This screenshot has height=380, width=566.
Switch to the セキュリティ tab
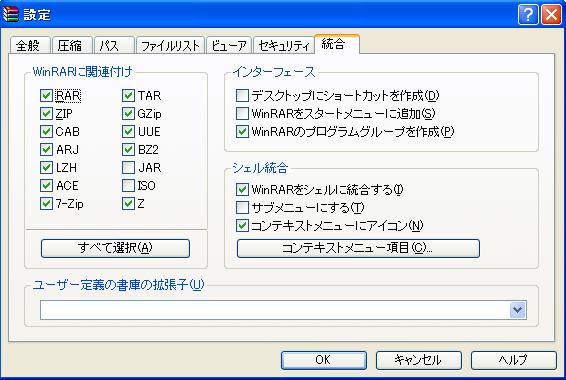point(284,45)
